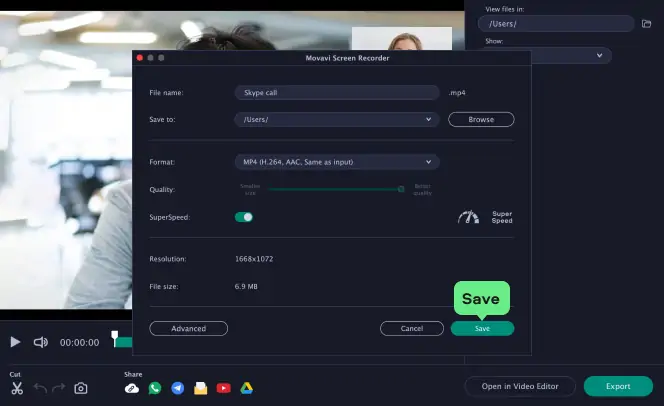Viewport: 664px width, 406px height.
Task: Turn off the SuperSpeed toggle
Action: coord(244,217)
